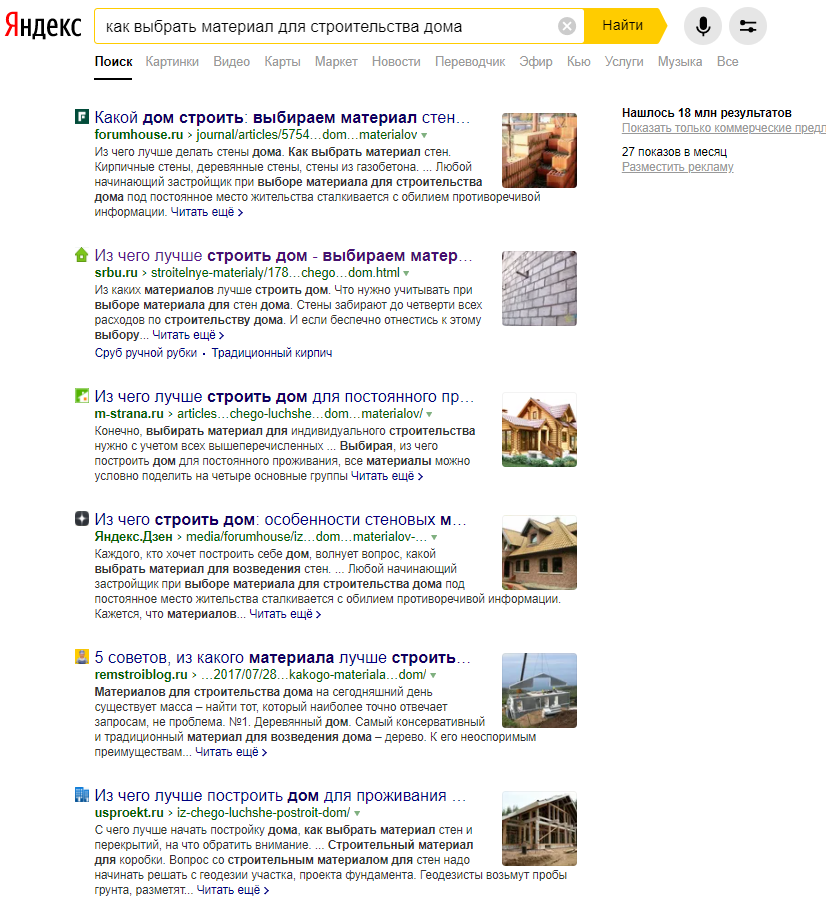
Task: Click the Яндекс.Дзен source link
Action: [133, 536]
